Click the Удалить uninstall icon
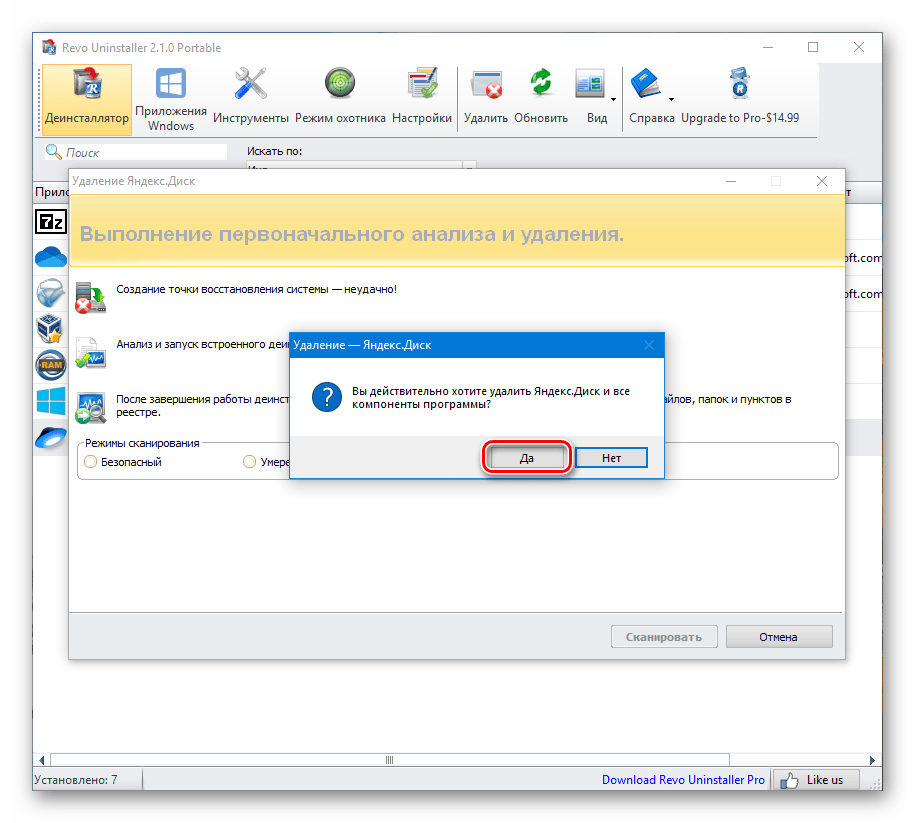915x823 pixels. tap(486, 99)
